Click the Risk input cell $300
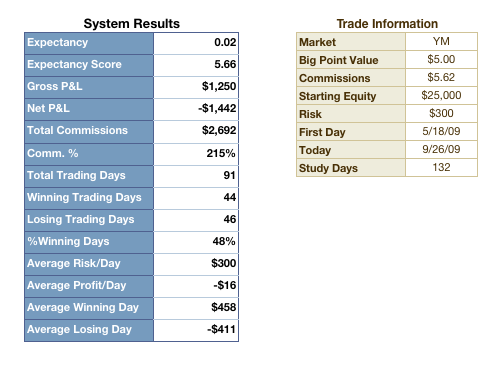The image size is (486, 377). coord(441,114)
